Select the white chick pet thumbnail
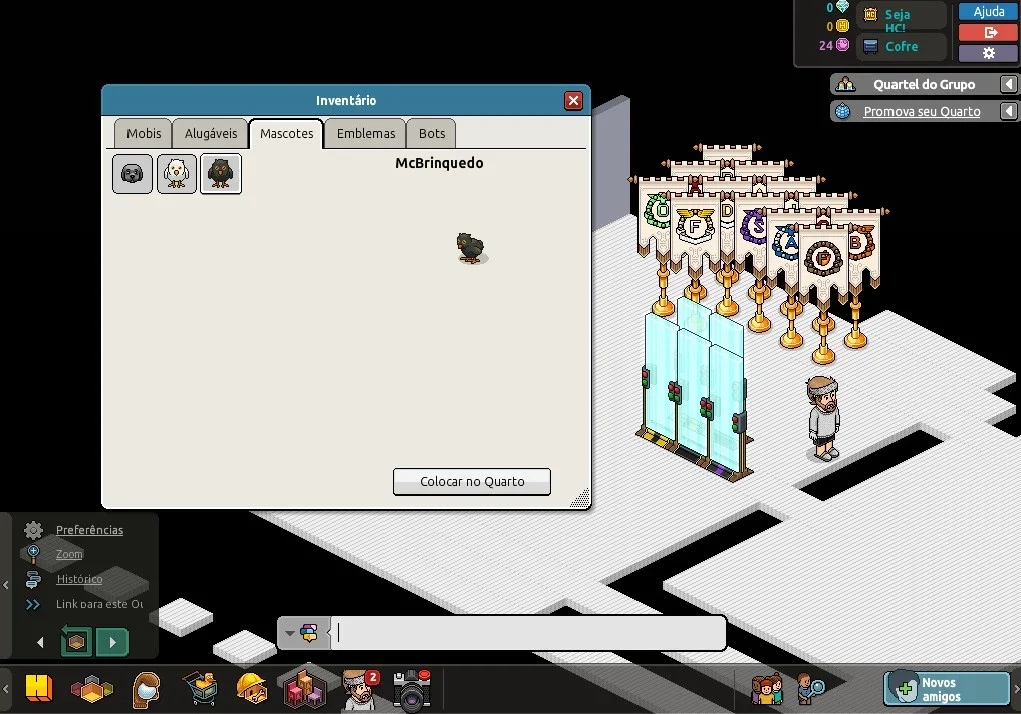The height and width of the screenshot is (714, 1021). [x=176, y=174]
